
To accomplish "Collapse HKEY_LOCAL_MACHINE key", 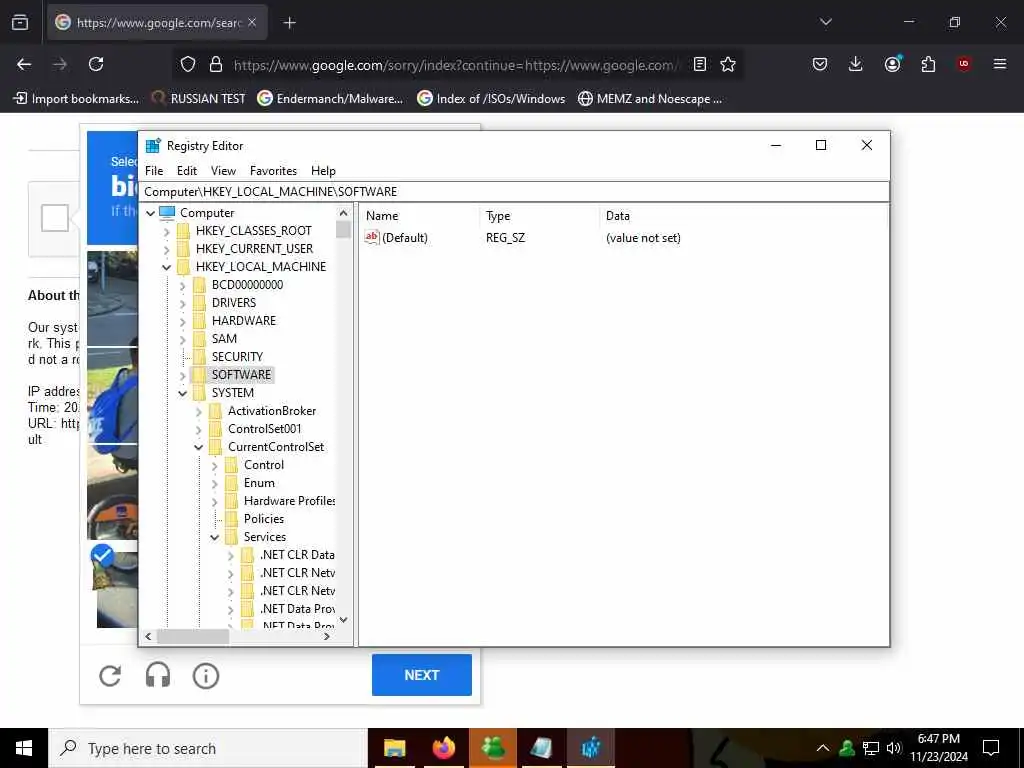I will pyautogui.click(x=167, y=267).
